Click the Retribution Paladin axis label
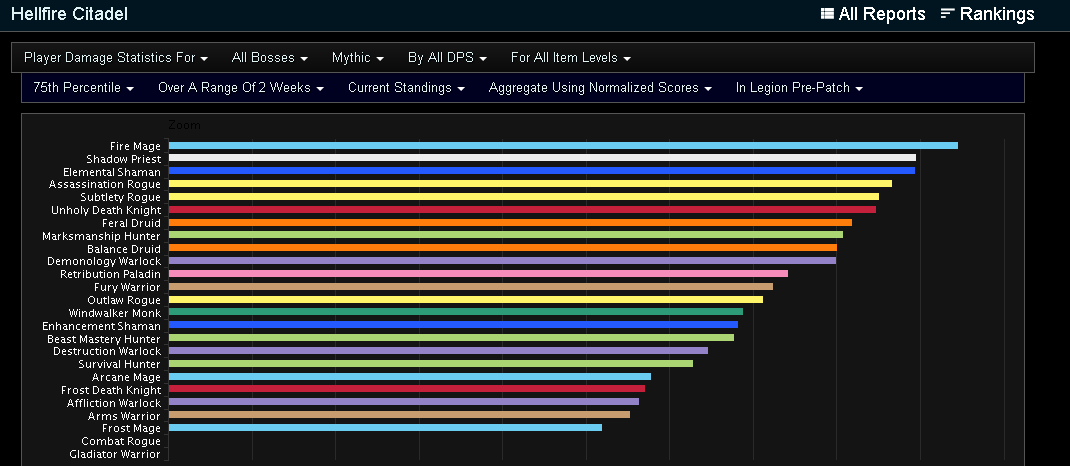The width and height of the screenshot is (1070, 466). click(x=111, y=274)
